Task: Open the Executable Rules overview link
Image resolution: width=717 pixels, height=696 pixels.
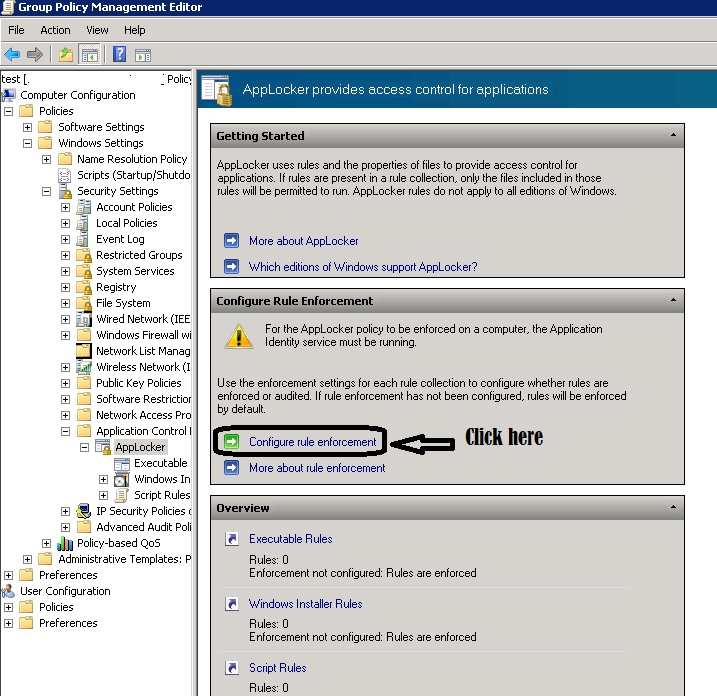Action: 290,539
